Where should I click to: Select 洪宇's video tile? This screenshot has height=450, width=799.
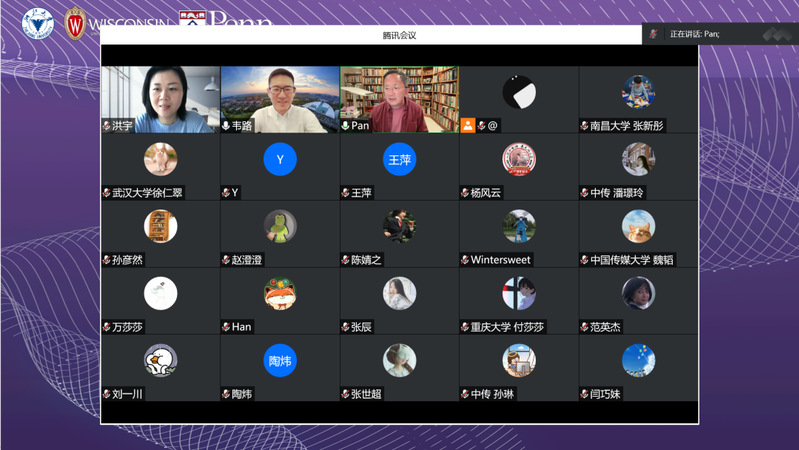(160, 98)
